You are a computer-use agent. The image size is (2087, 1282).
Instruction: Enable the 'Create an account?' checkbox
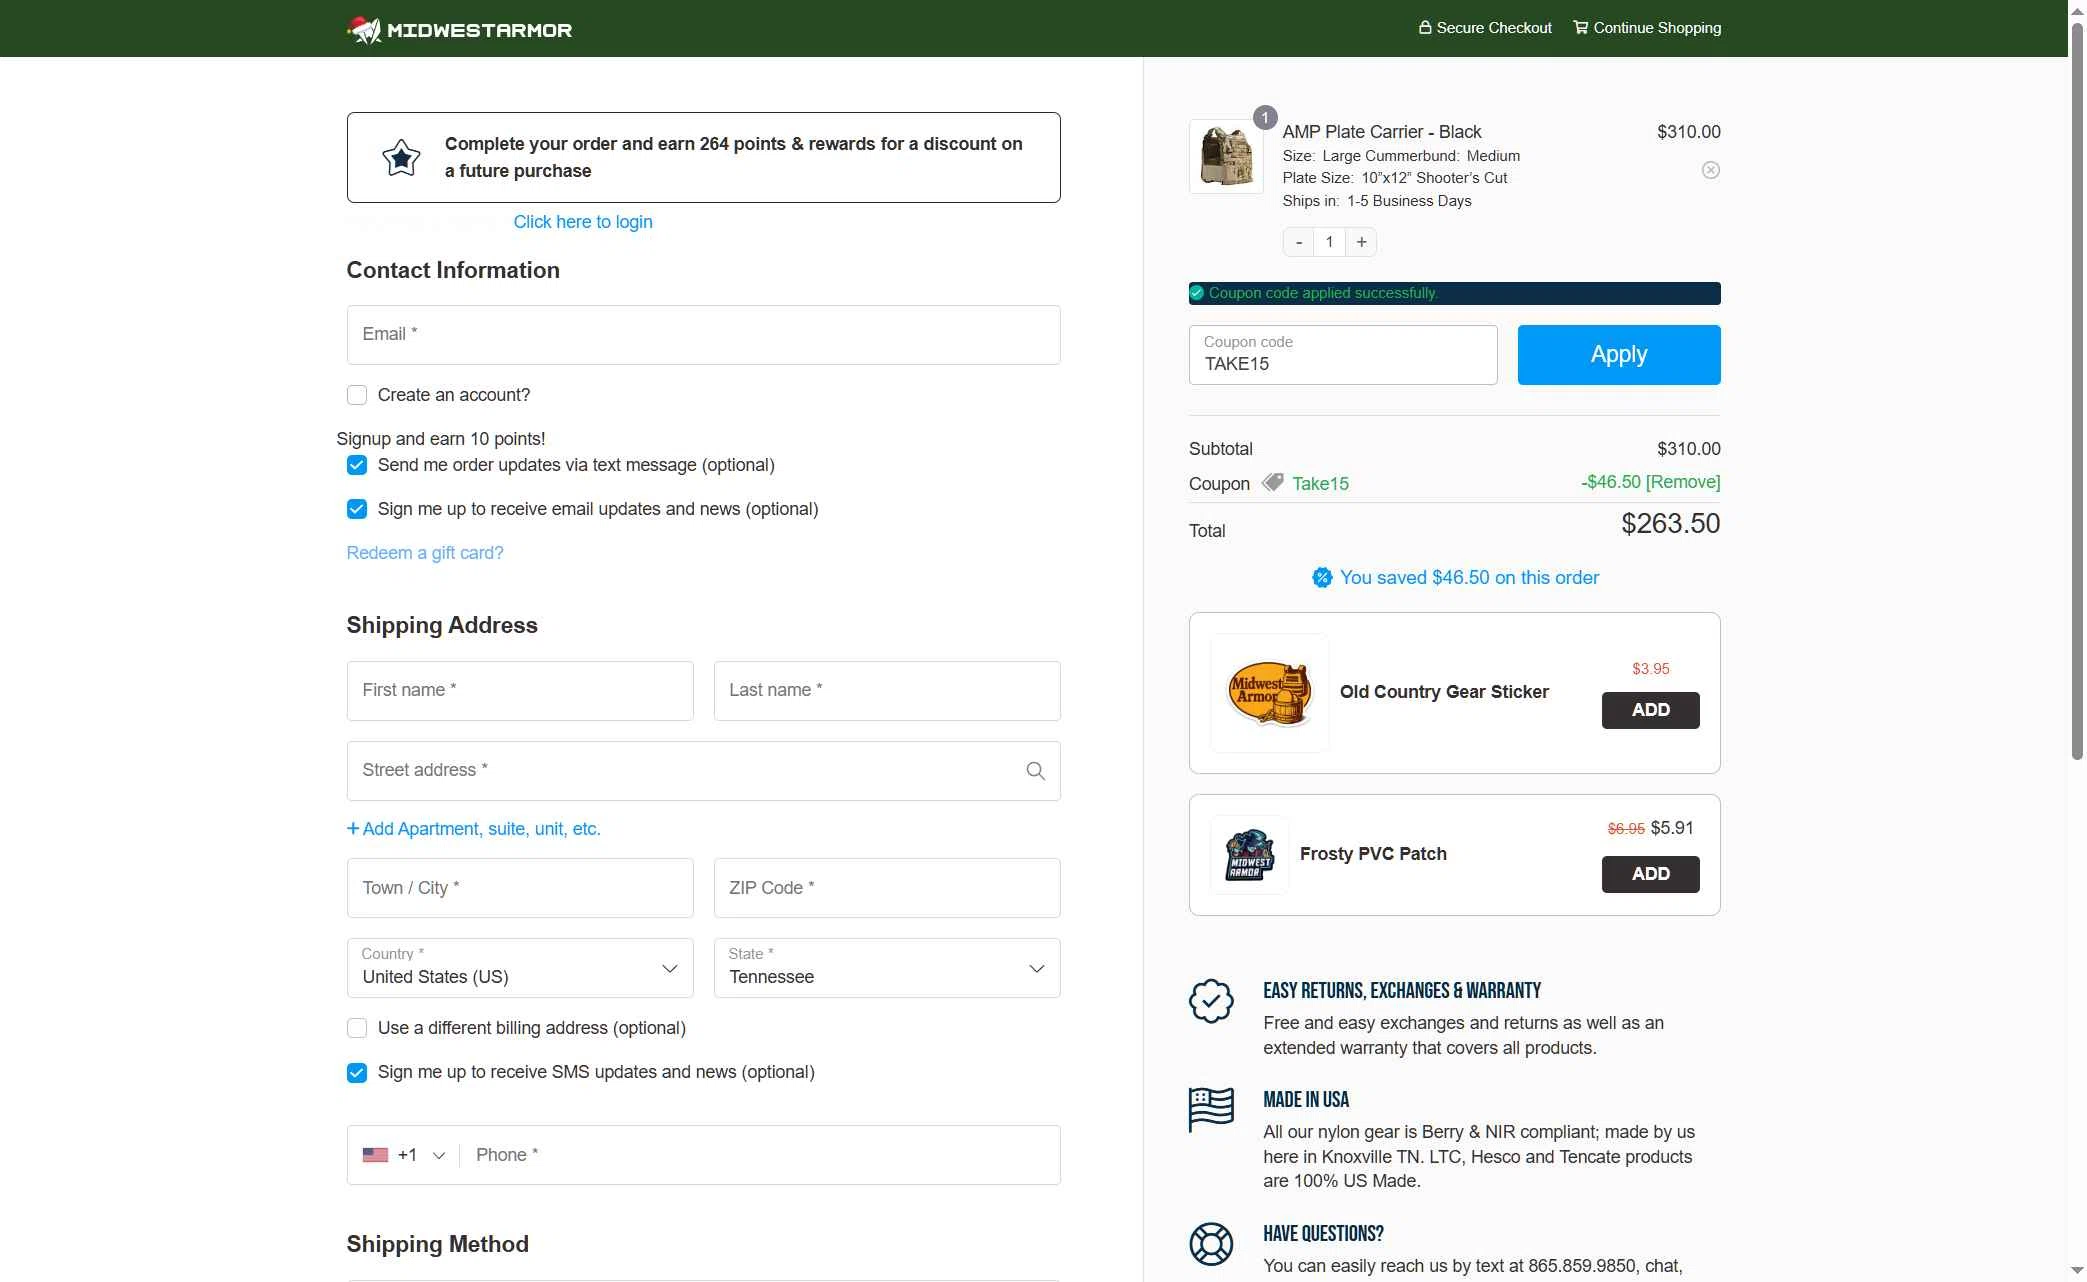[356, 395]
